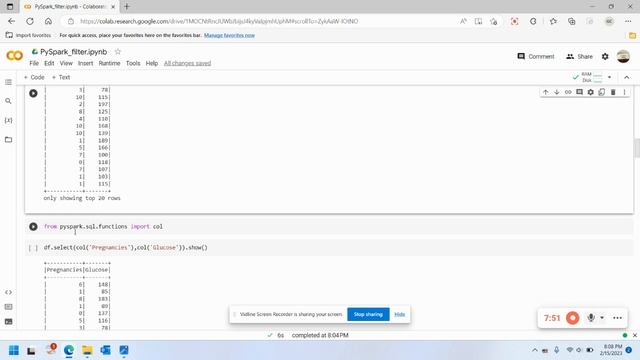This screenshot has height=360, width=640.
Task: Stop recording with the orange record button
Action: pos(573,318)
